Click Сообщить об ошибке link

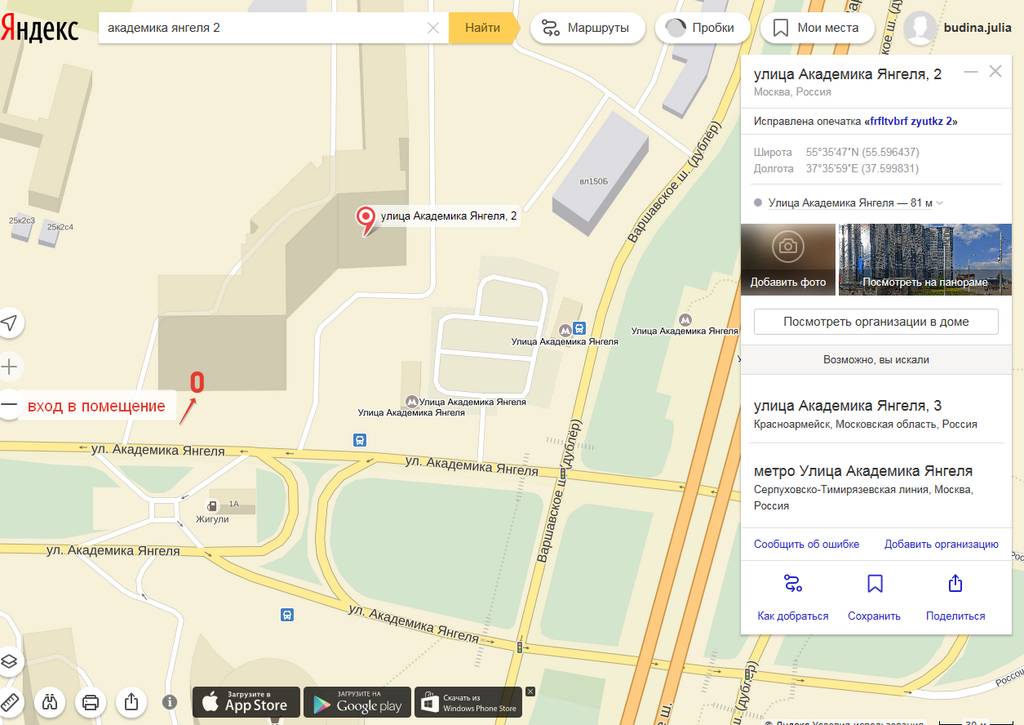click(x=806, y=544)
